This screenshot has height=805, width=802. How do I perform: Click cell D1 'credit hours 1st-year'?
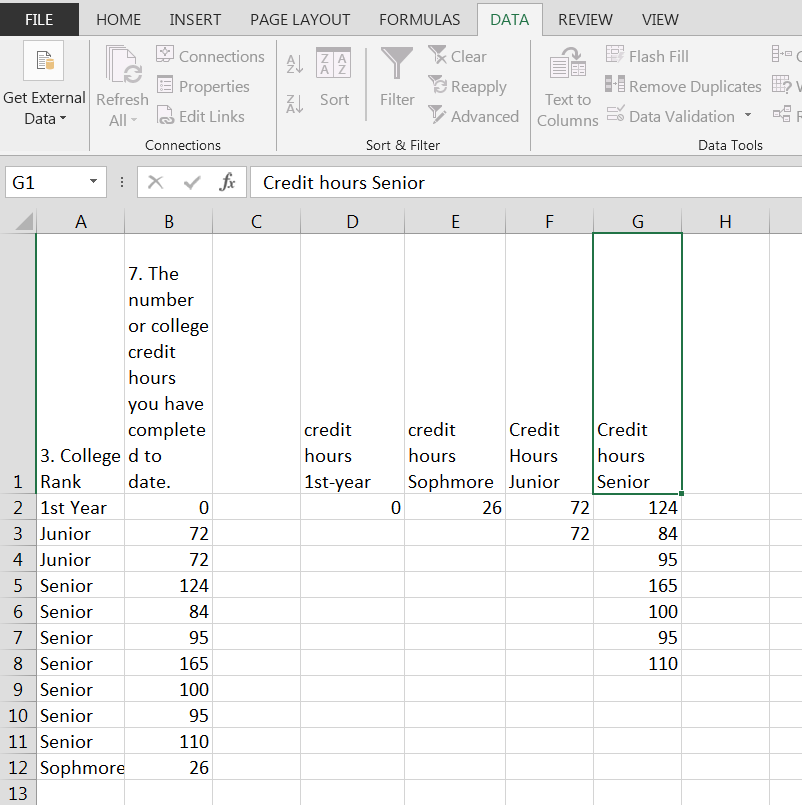[352, 363]
